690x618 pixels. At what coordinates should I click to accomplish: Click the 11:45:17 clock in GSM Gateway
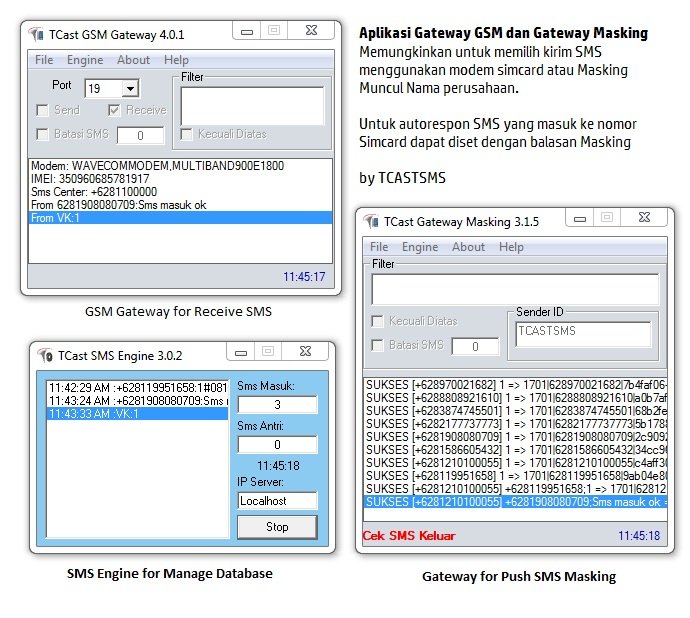304,277
